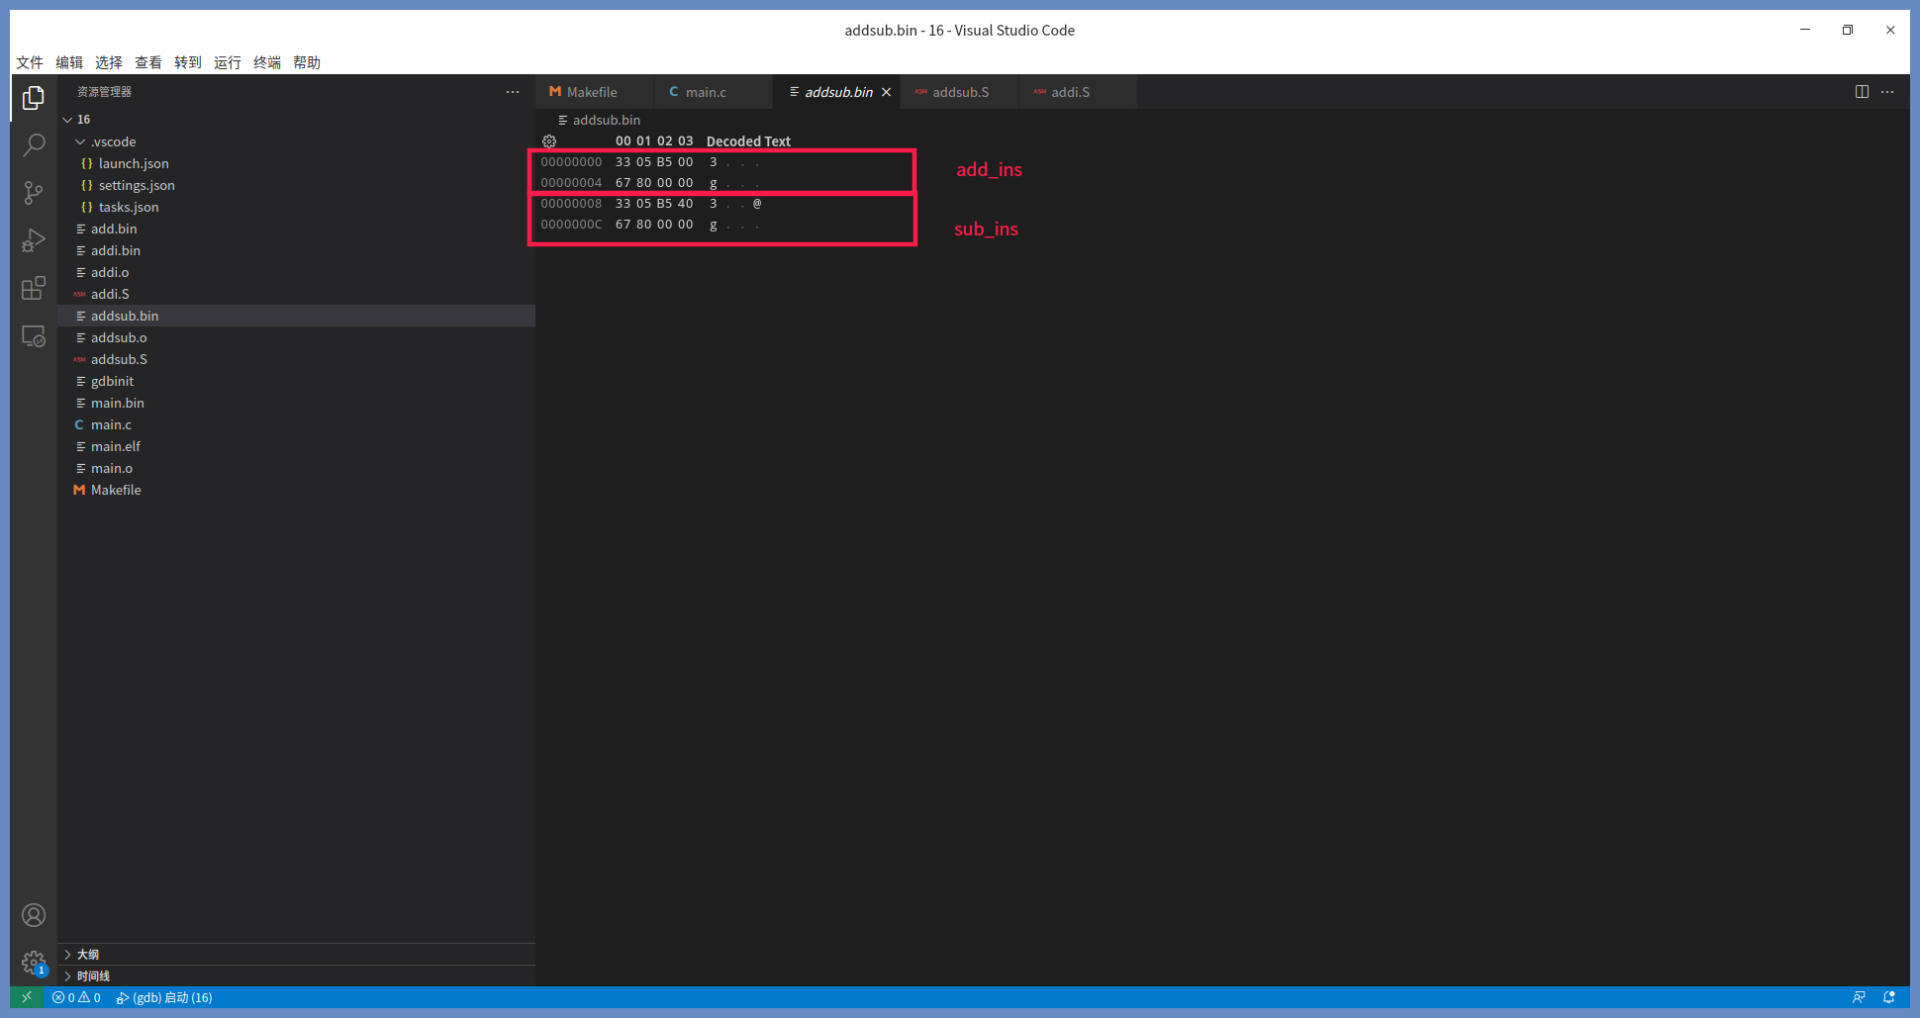
Task: Open the Extensions view icon
Action: coord(33,289)
